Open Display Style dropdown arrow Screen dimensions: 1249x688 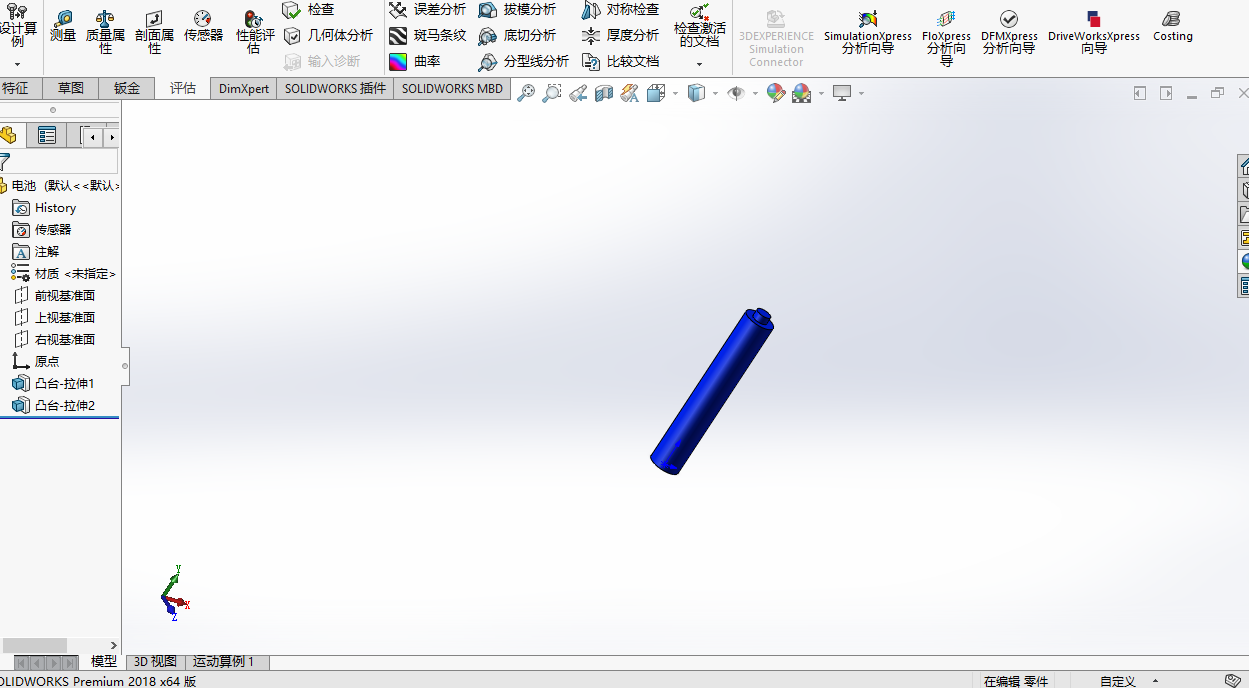tap(716, 94)
